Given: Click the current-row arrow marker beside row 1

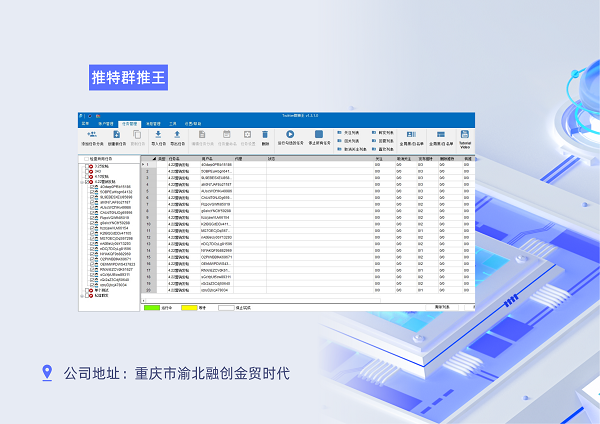Looking at the screenshot, I should pos(143,165).
